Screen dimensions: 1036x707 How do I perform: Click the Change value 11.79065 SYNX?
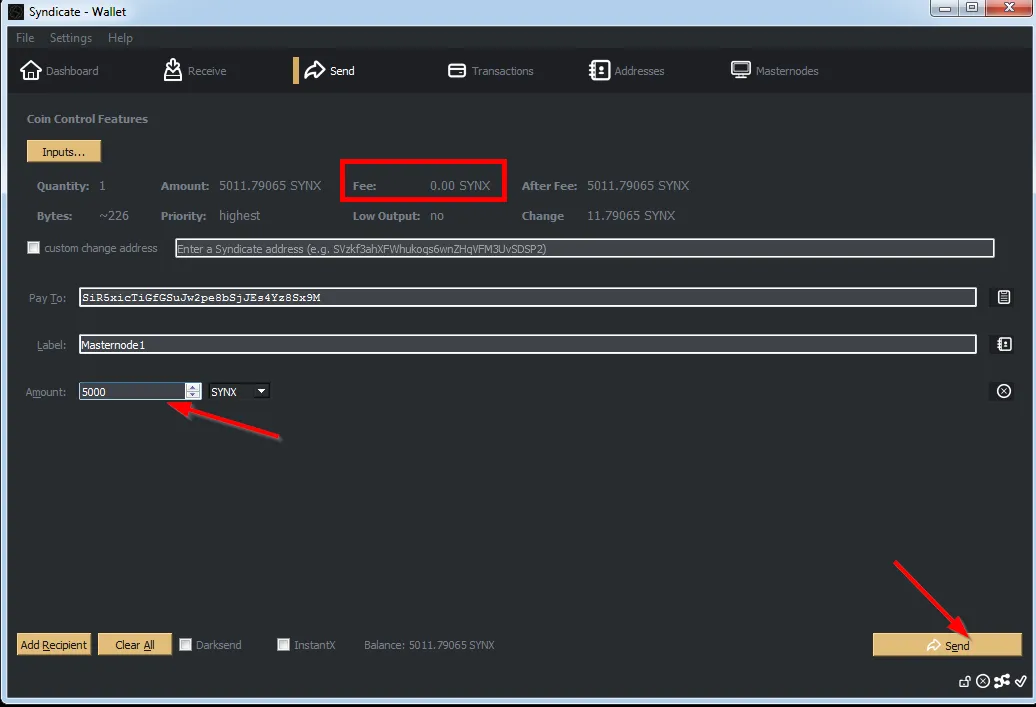631,215
